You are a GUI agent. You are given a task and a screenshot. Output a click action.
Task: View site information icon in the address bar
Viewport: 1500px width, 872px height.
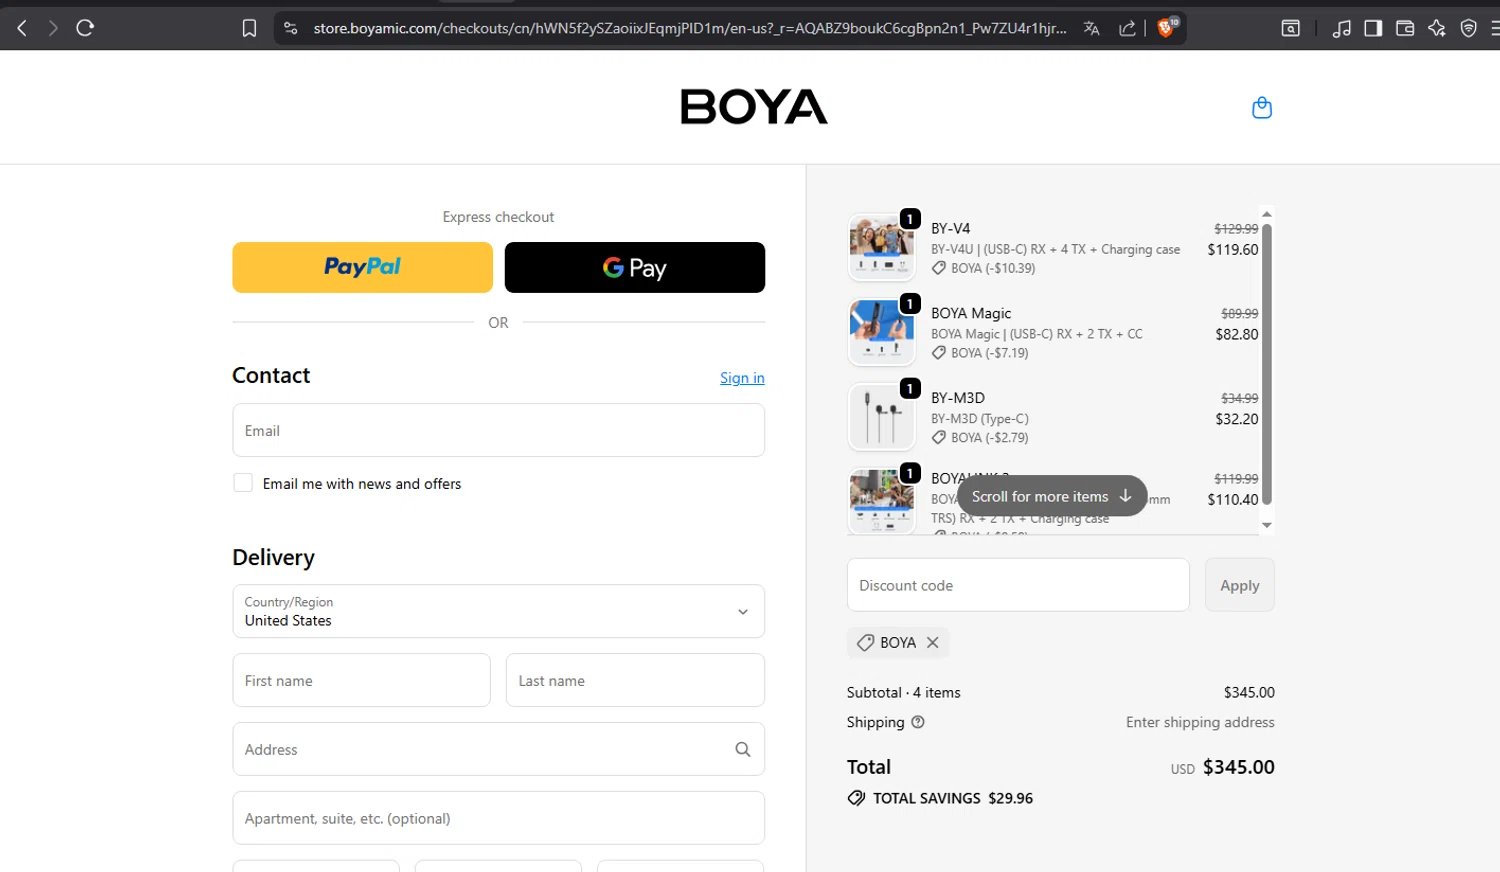291,28
